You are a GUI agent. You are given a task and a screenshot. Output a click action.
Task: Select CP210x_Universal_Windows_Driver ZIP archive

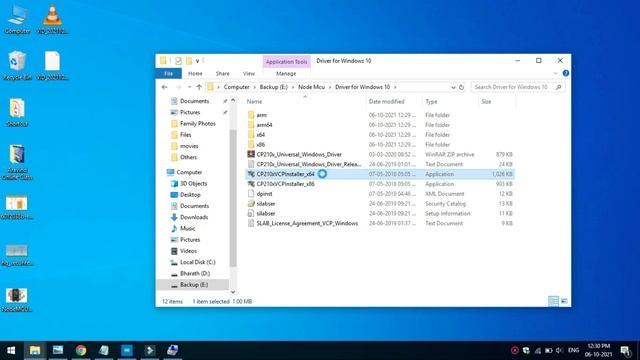(299, 154)
